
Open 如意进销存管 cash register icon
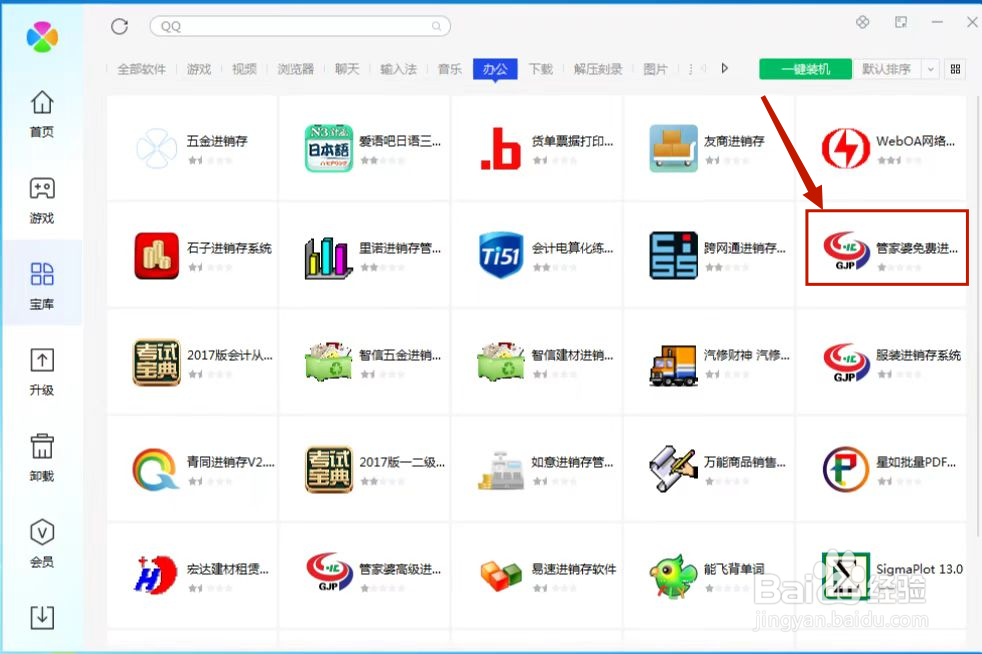click(x=501, y=470)
